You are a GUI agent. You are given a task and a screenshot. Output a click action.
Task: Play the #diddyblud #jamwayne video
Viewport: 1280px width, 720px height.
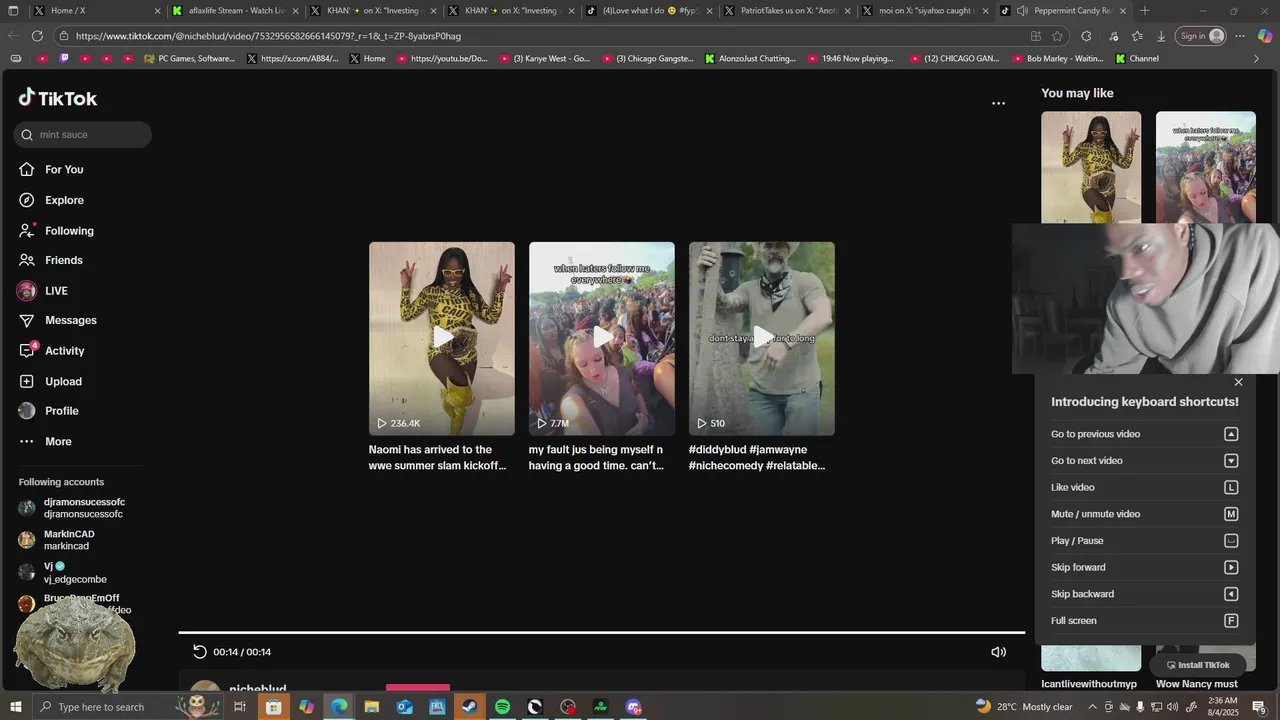[x=762, y=338]
